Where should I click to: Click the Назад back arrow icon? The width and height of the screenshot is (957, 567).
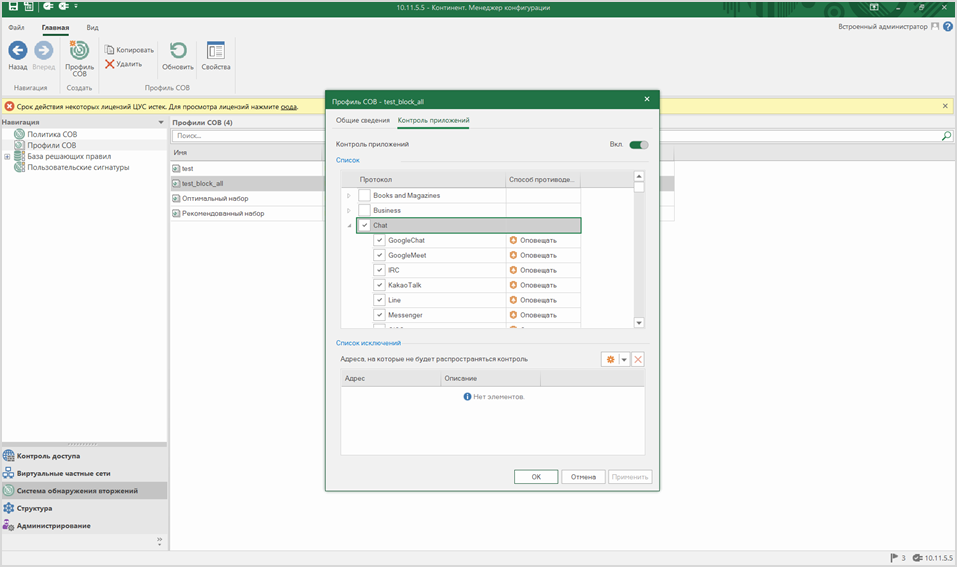tap(18, 51)
